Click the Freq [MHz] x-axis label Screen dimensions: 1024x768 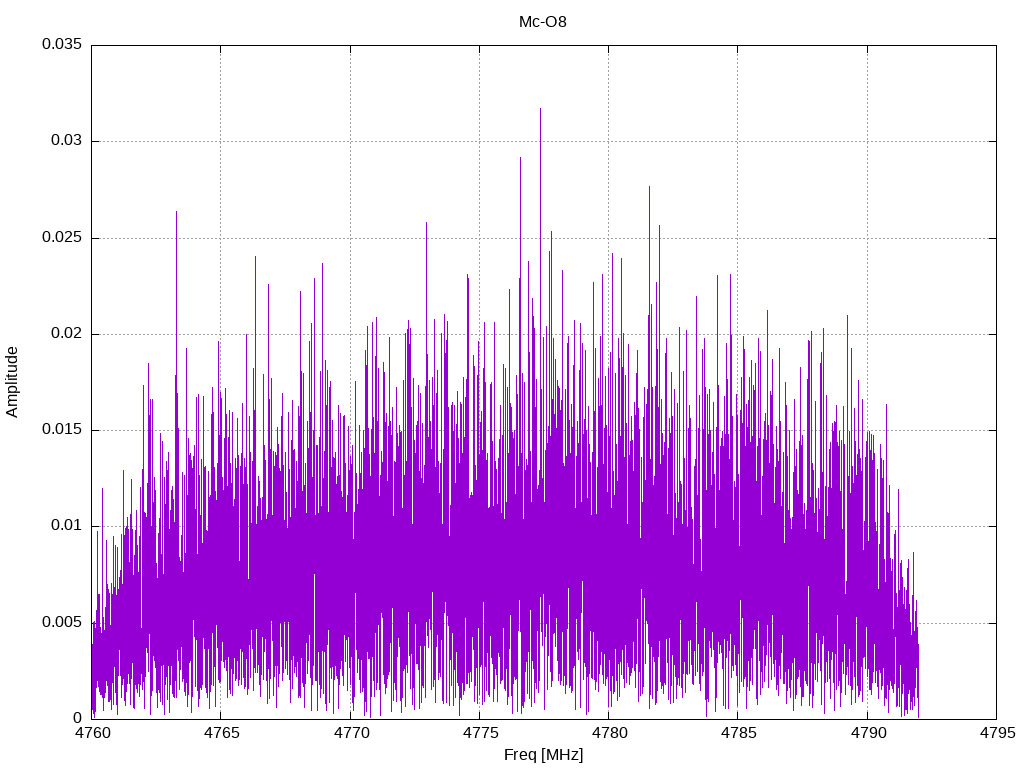(x=543, y=755)
